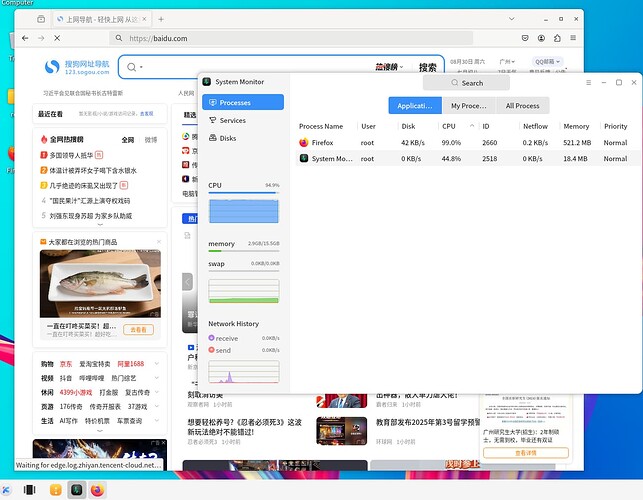643x500 pixels.
Task: Expand the search engine dropdown in Sogou search box
Action: point(142,68)
